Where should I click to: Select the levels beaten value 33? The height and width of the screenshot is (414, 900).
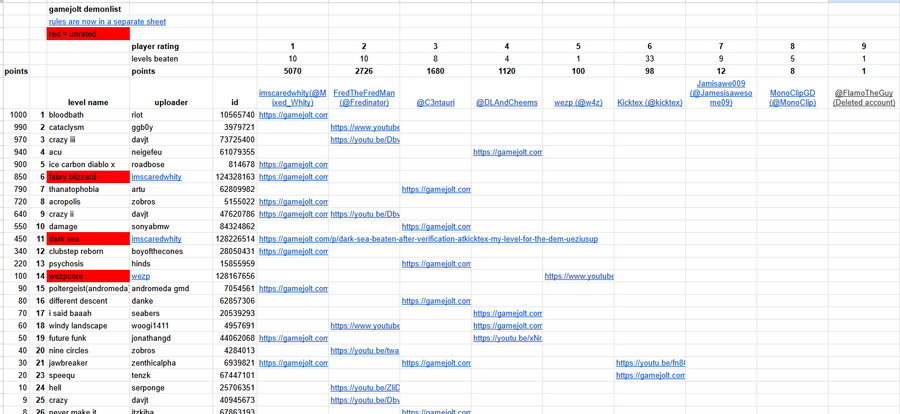649,59
